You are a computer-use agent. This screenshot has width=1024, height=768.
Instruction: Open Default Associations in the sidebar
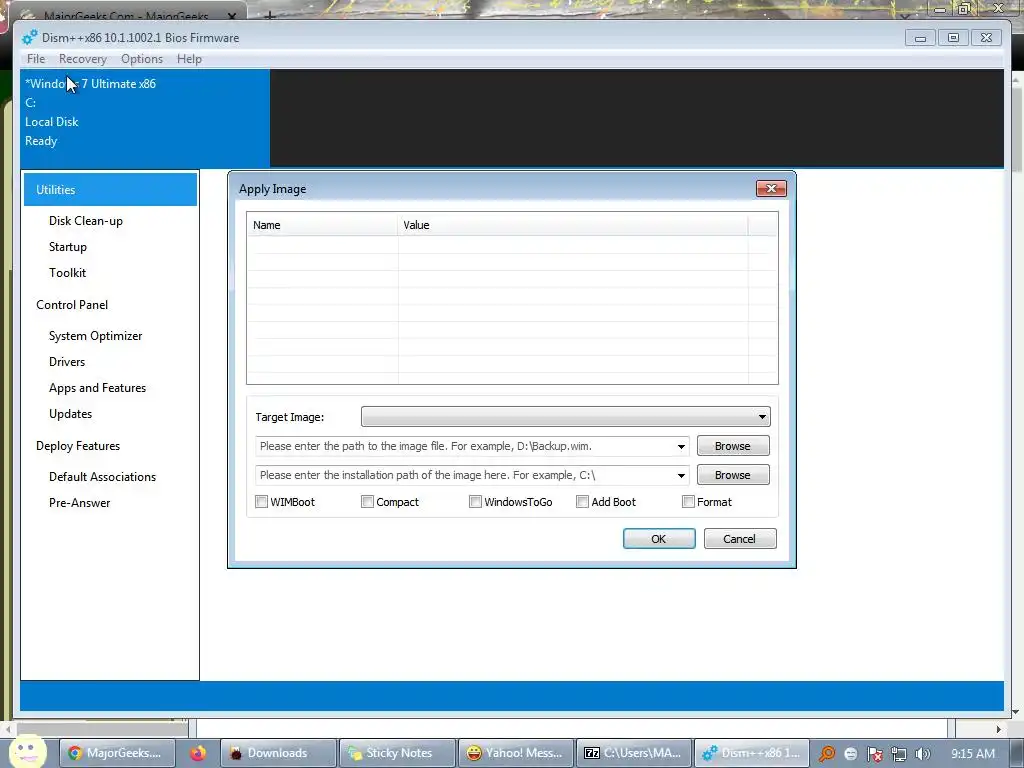[103, 477]
